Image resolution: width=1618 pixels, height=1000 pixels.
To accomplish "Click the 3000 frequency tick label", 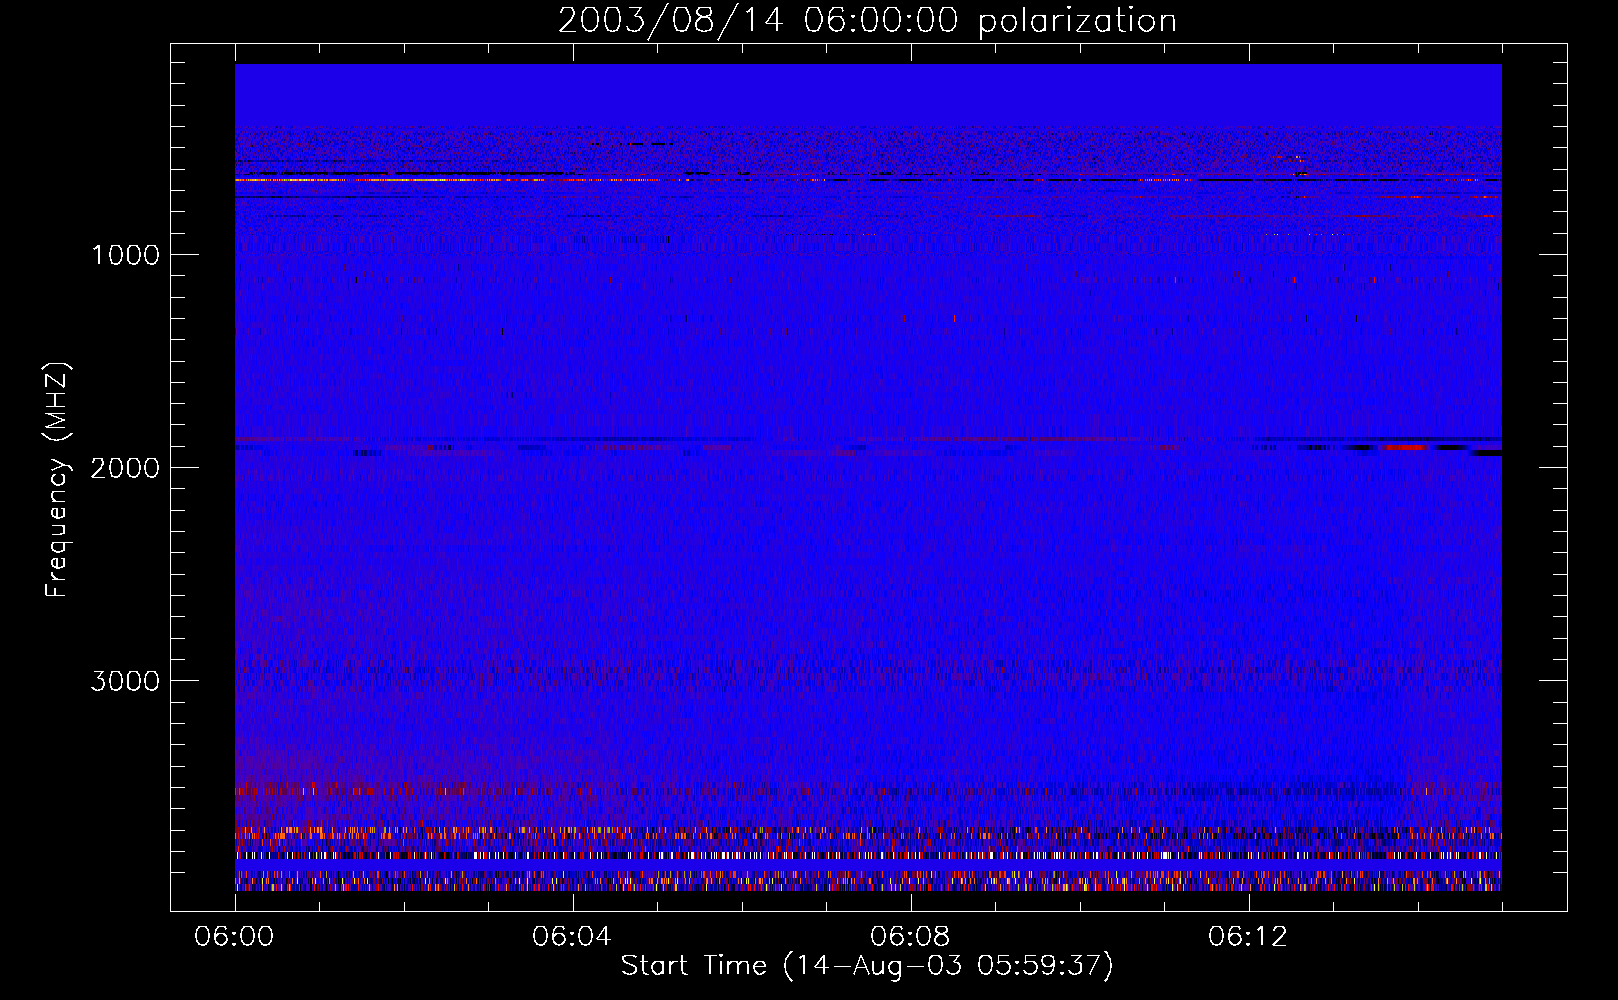I will point(126,681).
